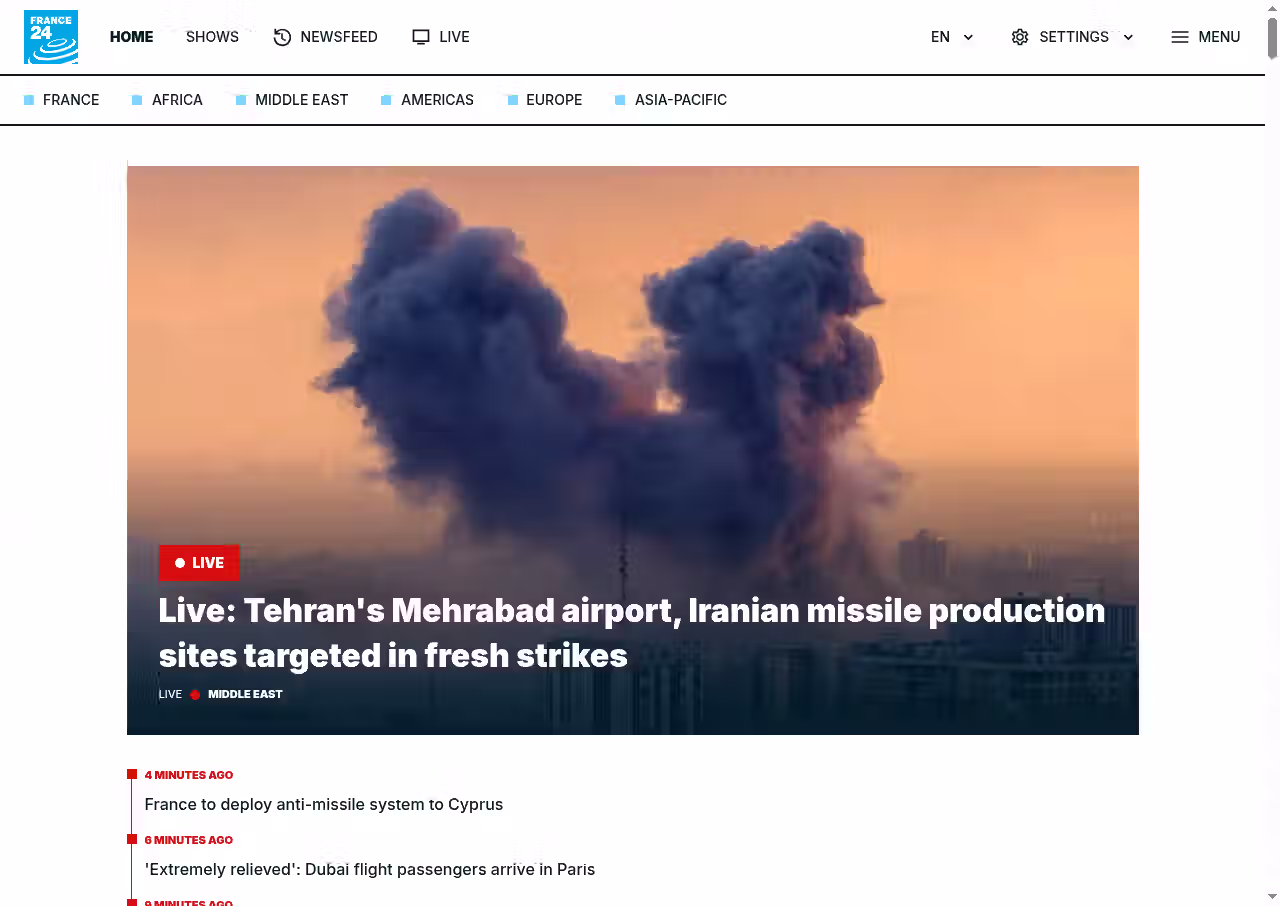
Task: Open the Menu expander label
Action: [1219, 37]
